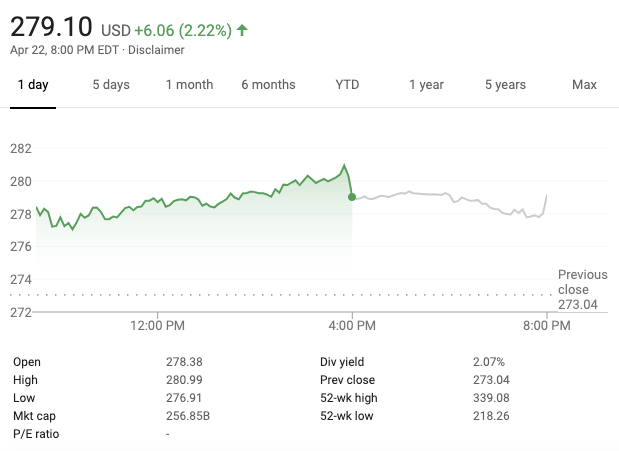
Task: Open the Disclaimer link
Action: [157, 50]
